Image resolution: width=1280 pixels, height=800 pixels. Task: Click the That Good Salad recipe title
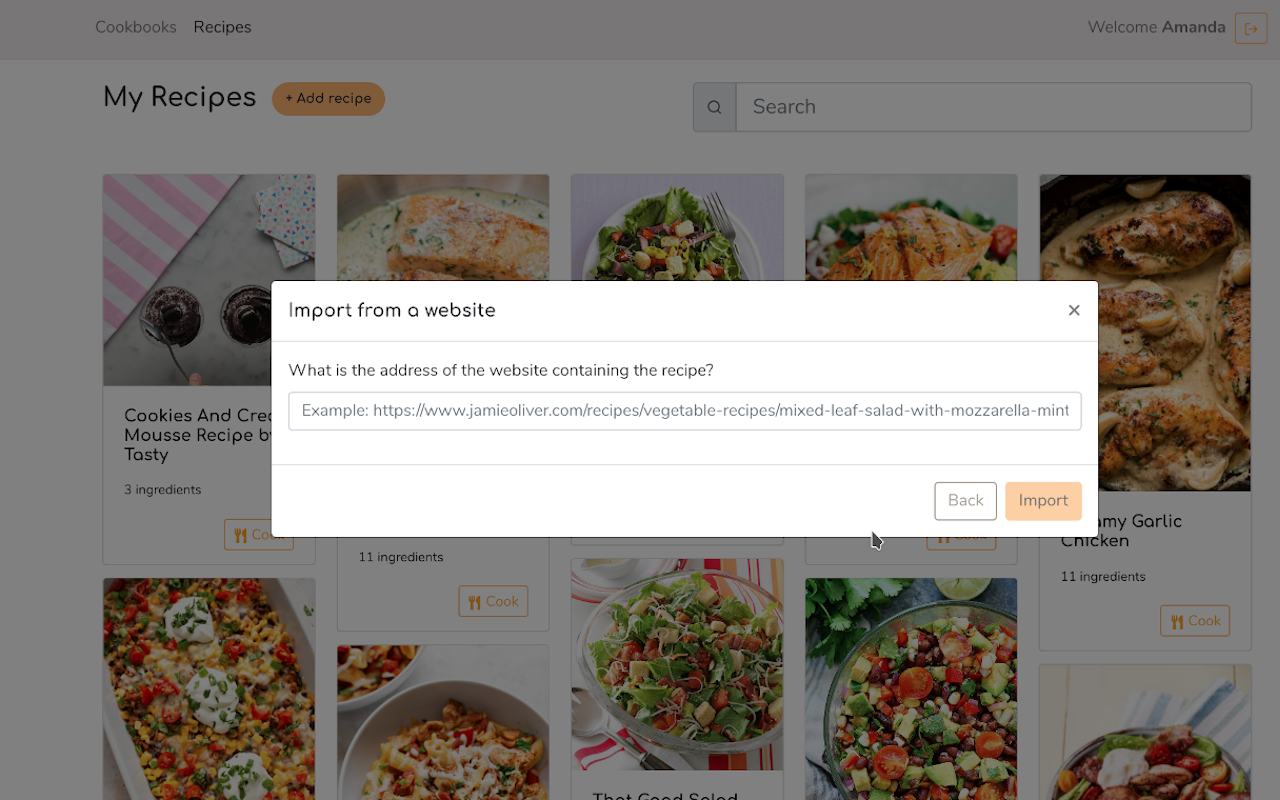pyautogui.click(x=666, y=793)
